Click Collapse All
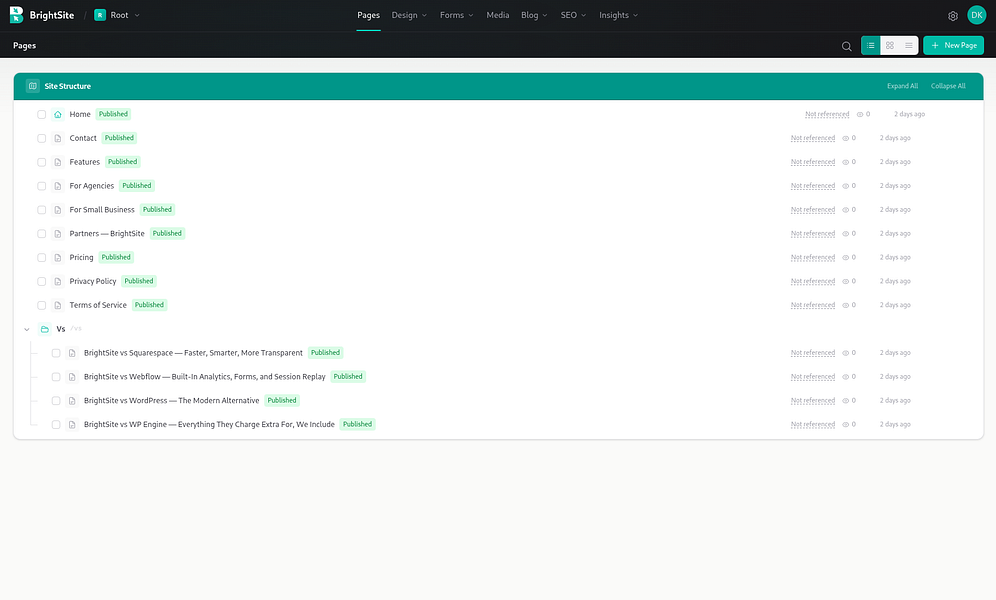The image size is (996, 600). click(948, 86)
